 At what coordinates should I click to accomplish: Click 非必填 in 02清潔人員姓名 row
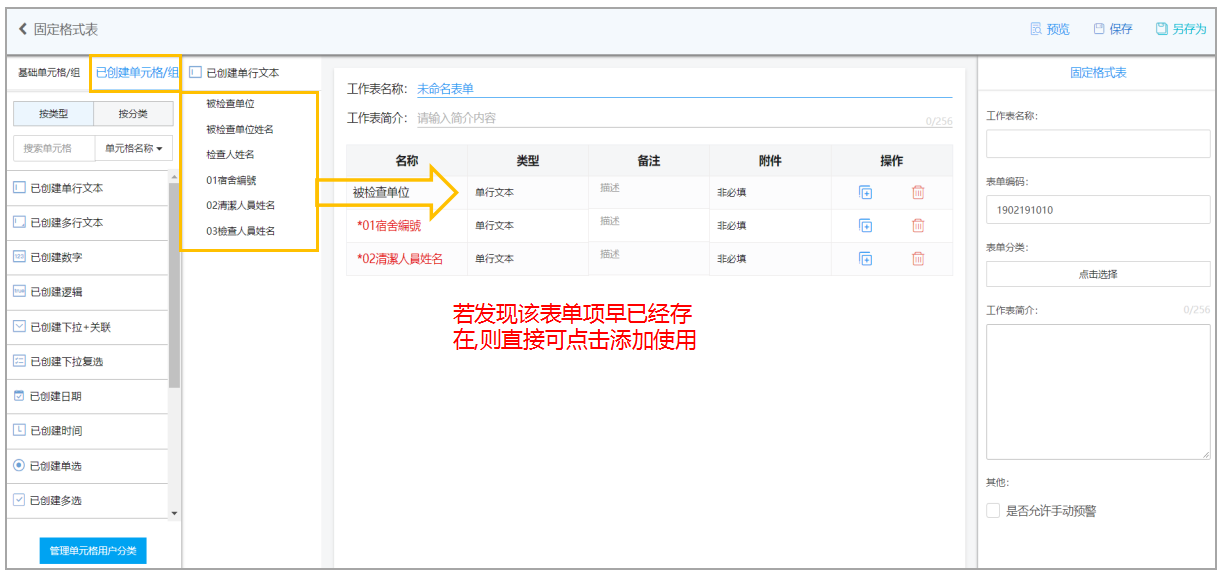click(x=732, y=258)
